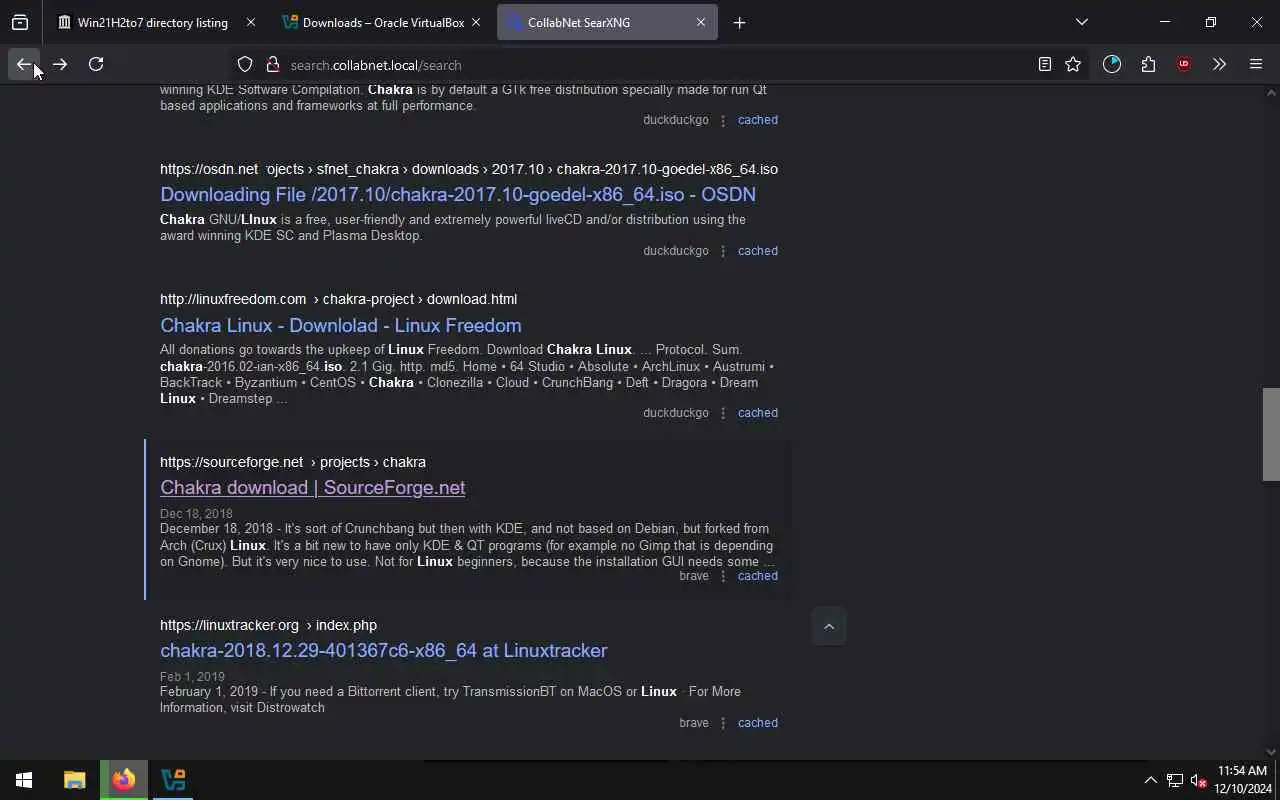Image resolution: width=1280 pixels, height=800 pixels.
Task: Open chakra-2018.12.29 at Linuxtracker result
Action: click(x=384, y=650)
